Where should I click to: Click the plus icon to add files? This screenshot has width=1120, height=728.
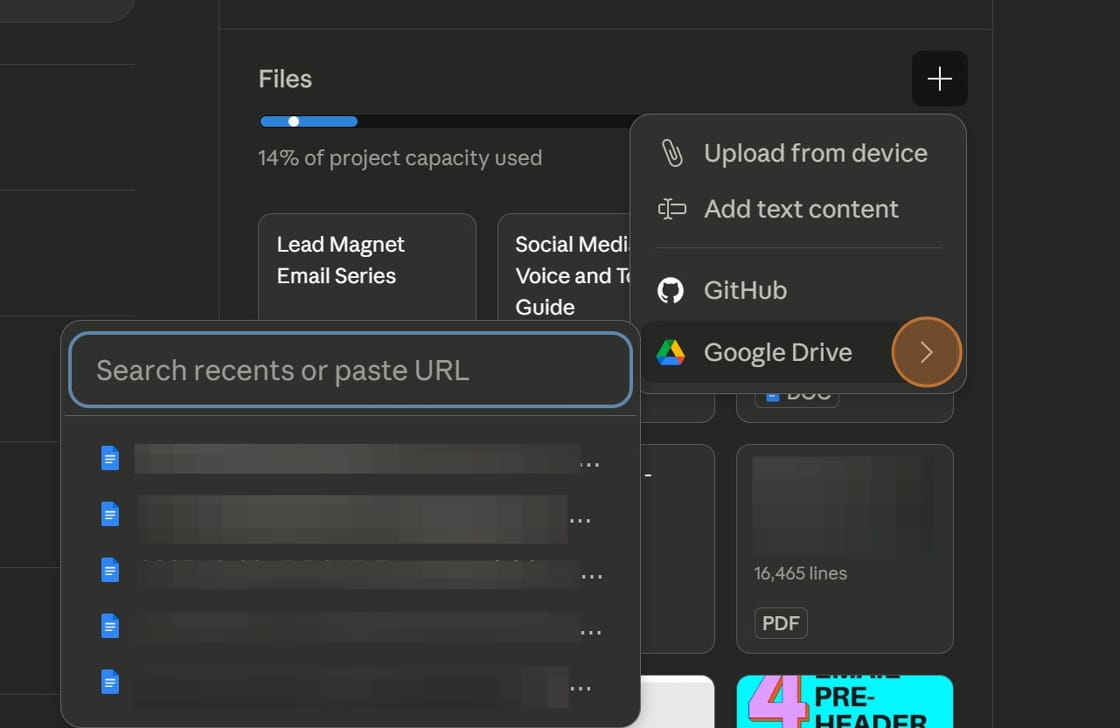[939, 78]
